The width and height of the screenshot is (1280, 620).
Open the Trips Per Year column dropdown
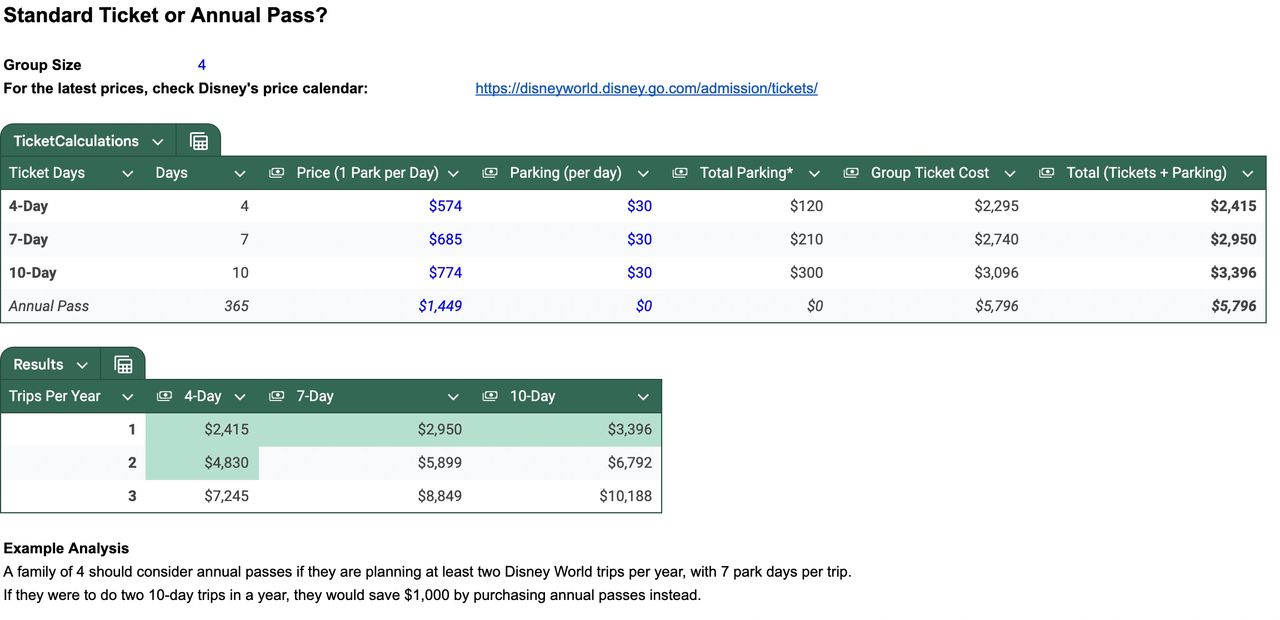127,397
